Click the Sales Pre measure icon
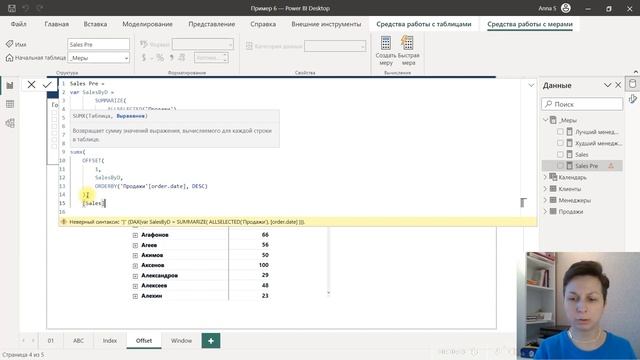This screenshot has height=360, width=640. [x=570, y=166]
